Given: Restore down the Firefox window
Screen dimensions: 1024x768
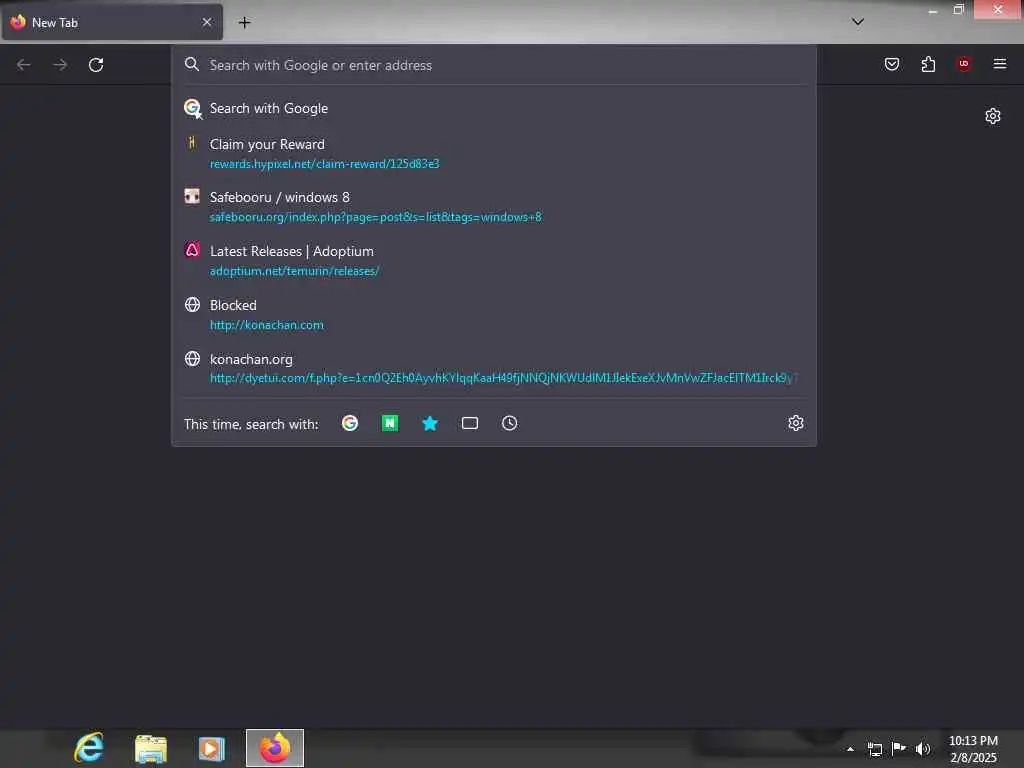Looking at the screenshot, I should point(959,9).
